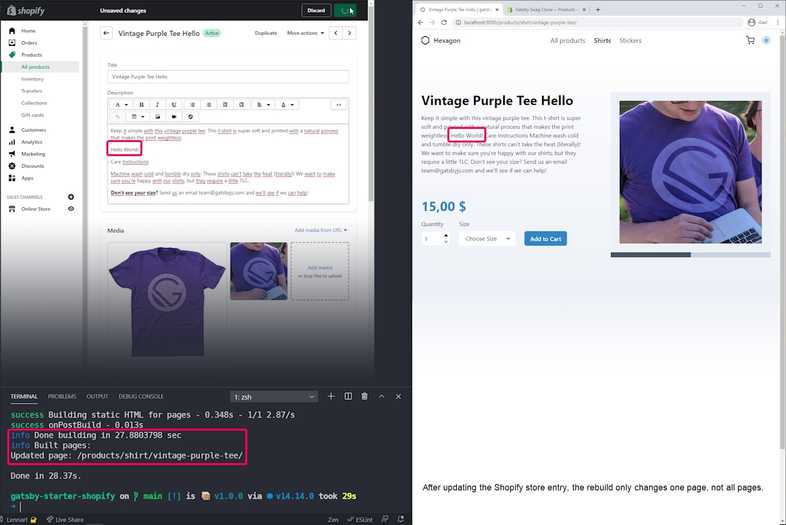The height and width of the screenshot is (525, 786).
Task: Click the product Title input field
Action: click(227, 76)
